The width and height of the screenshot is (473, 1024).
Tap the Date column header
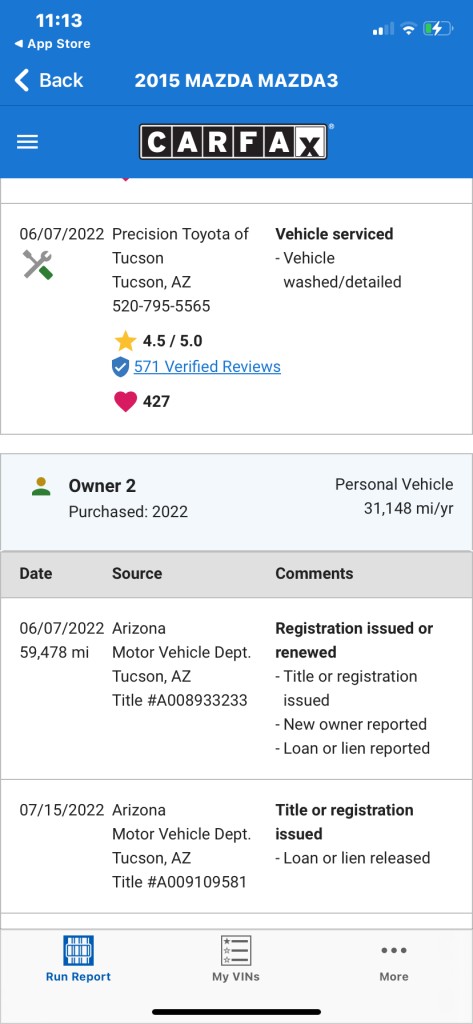pos(36,573)
